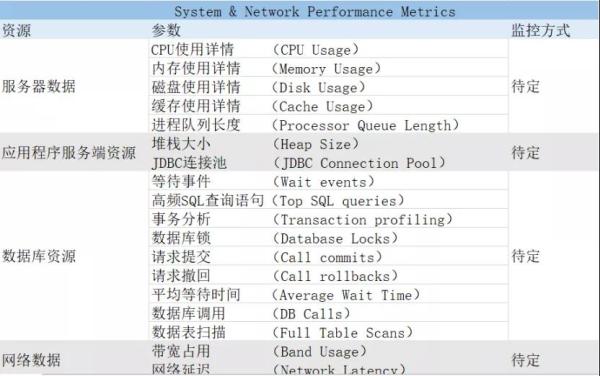Viewport: 600px width, 376px height.
Task: Select the System & Network Performance Metrics title
Action: (x=315, y=11)
